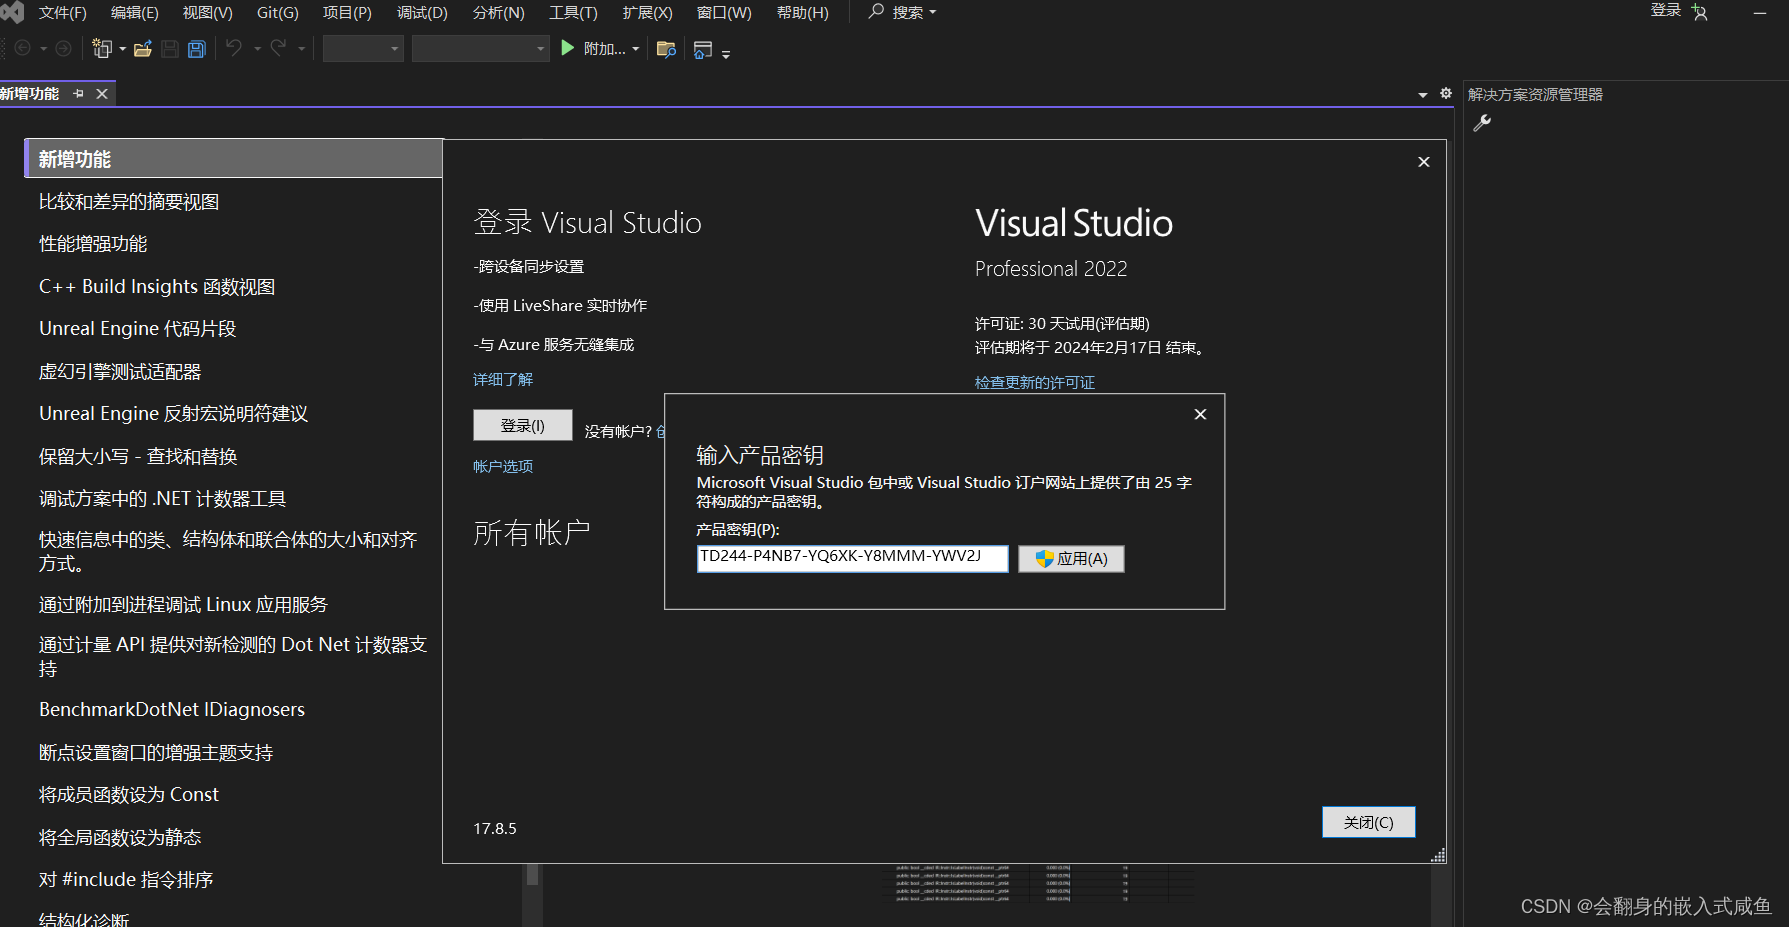The width and height of the screenshot is (1789, 927).
Task: Open BenchmarkDotNet IDiagnosers item
Action: (172, 709)
